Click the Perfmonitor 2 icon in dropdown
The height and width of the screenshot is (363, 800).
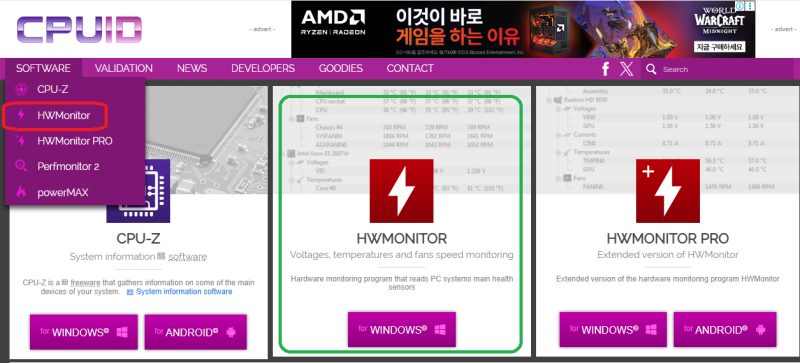point(21,166)
